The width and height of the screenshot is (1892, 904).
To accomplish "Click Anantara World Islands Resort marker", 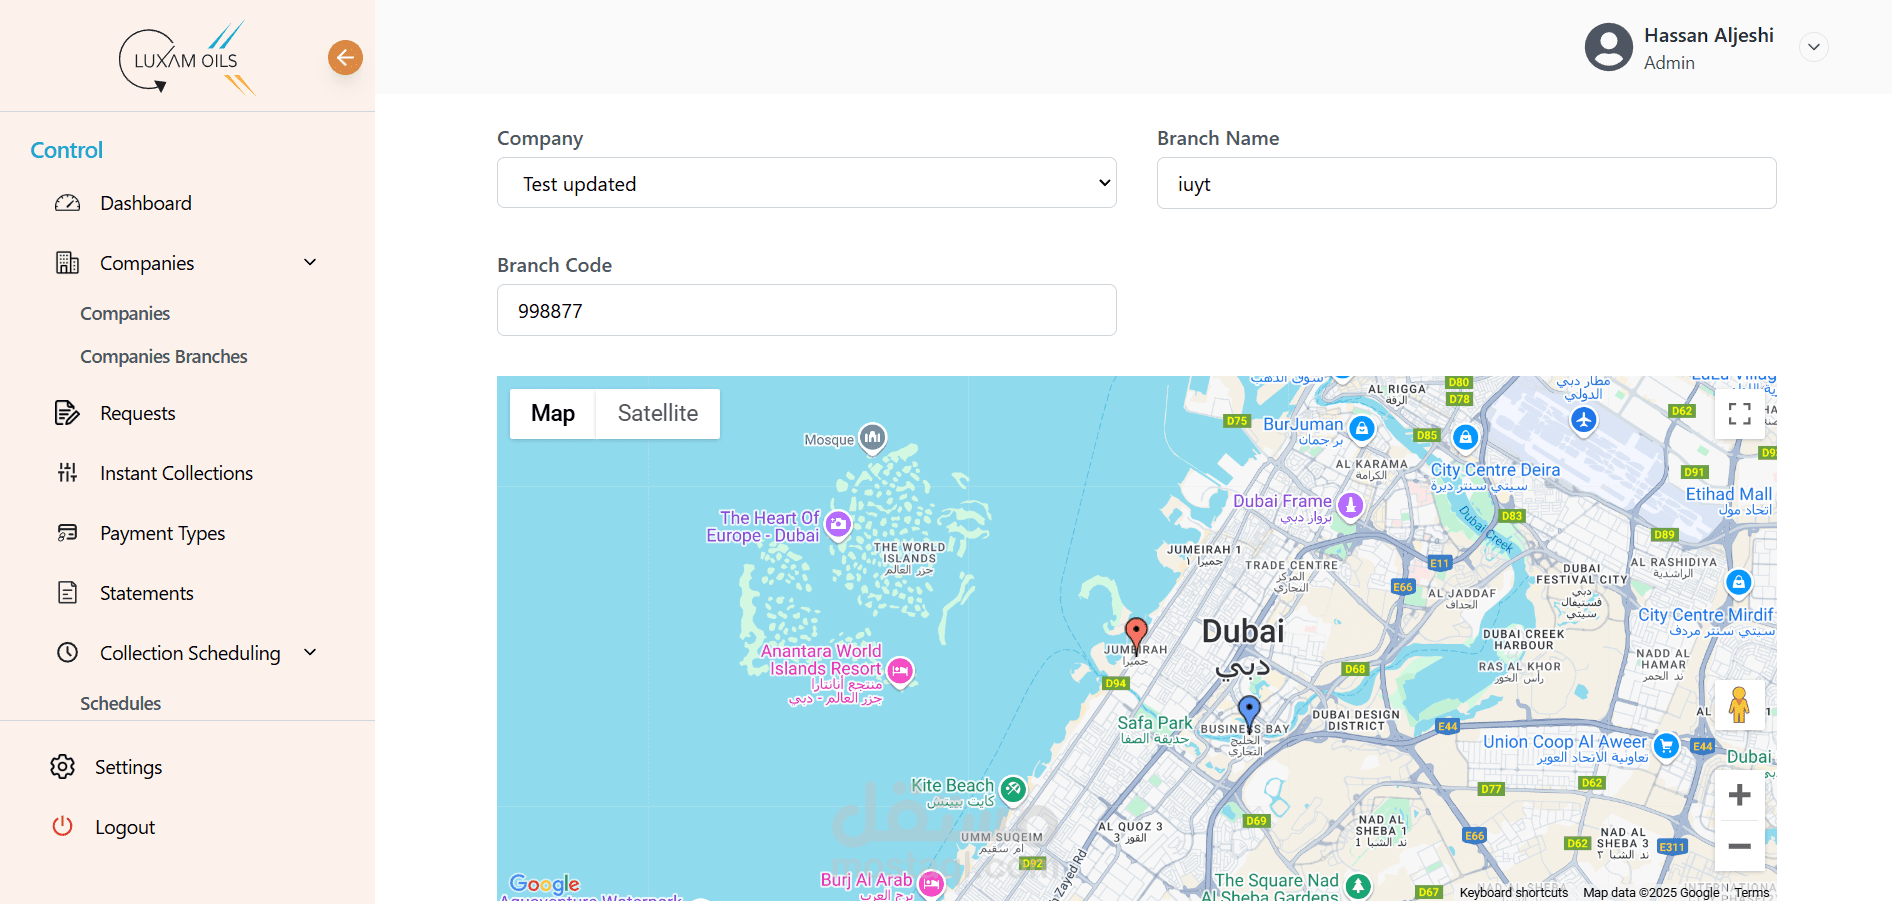I will point(900,671).
